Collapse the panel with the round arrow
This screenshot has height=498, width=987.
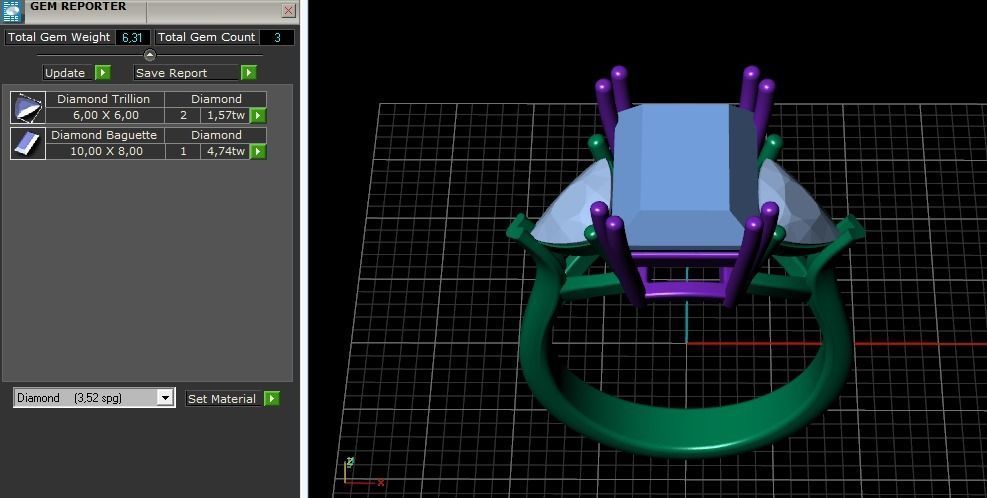click(x=150, y=55)
